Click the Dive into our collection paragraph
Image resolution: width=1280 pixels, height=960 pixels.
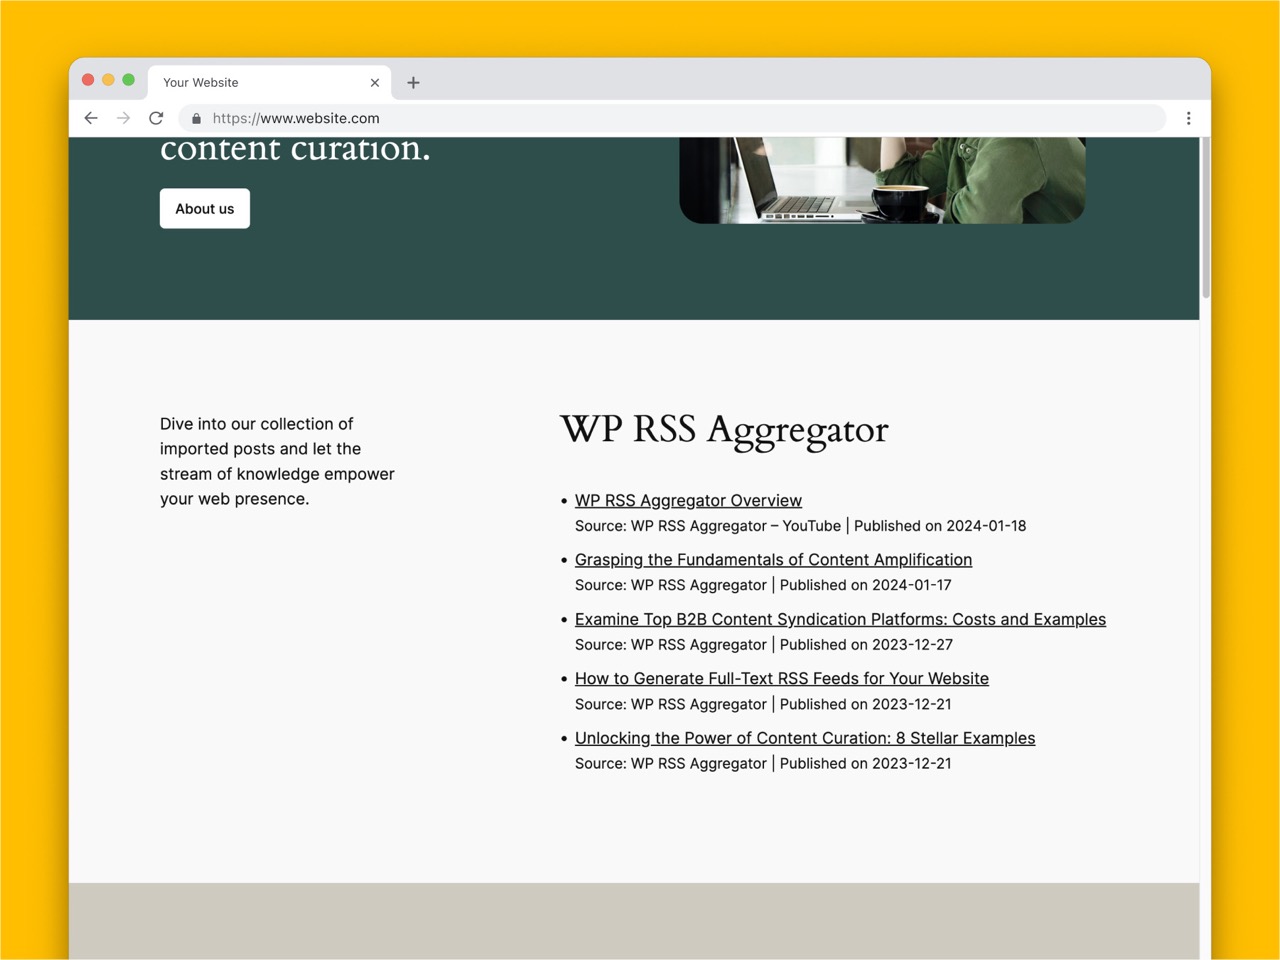point(277,461)
